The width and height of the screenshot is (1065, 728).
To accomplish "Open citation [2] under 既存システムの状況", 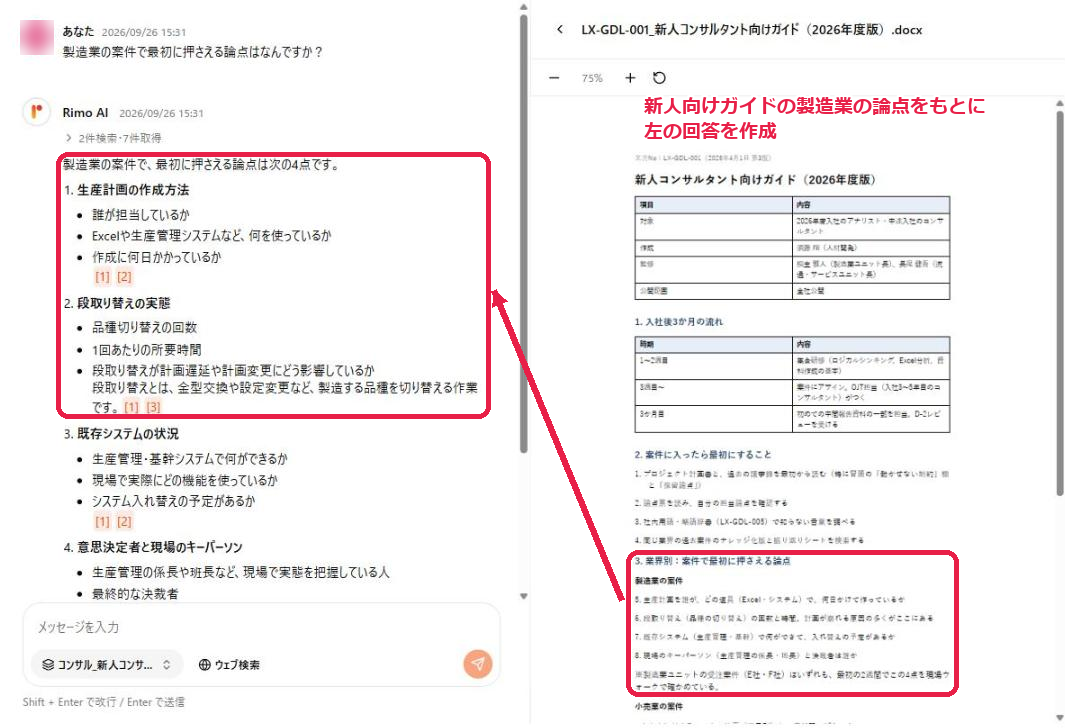I will (124, 522).
